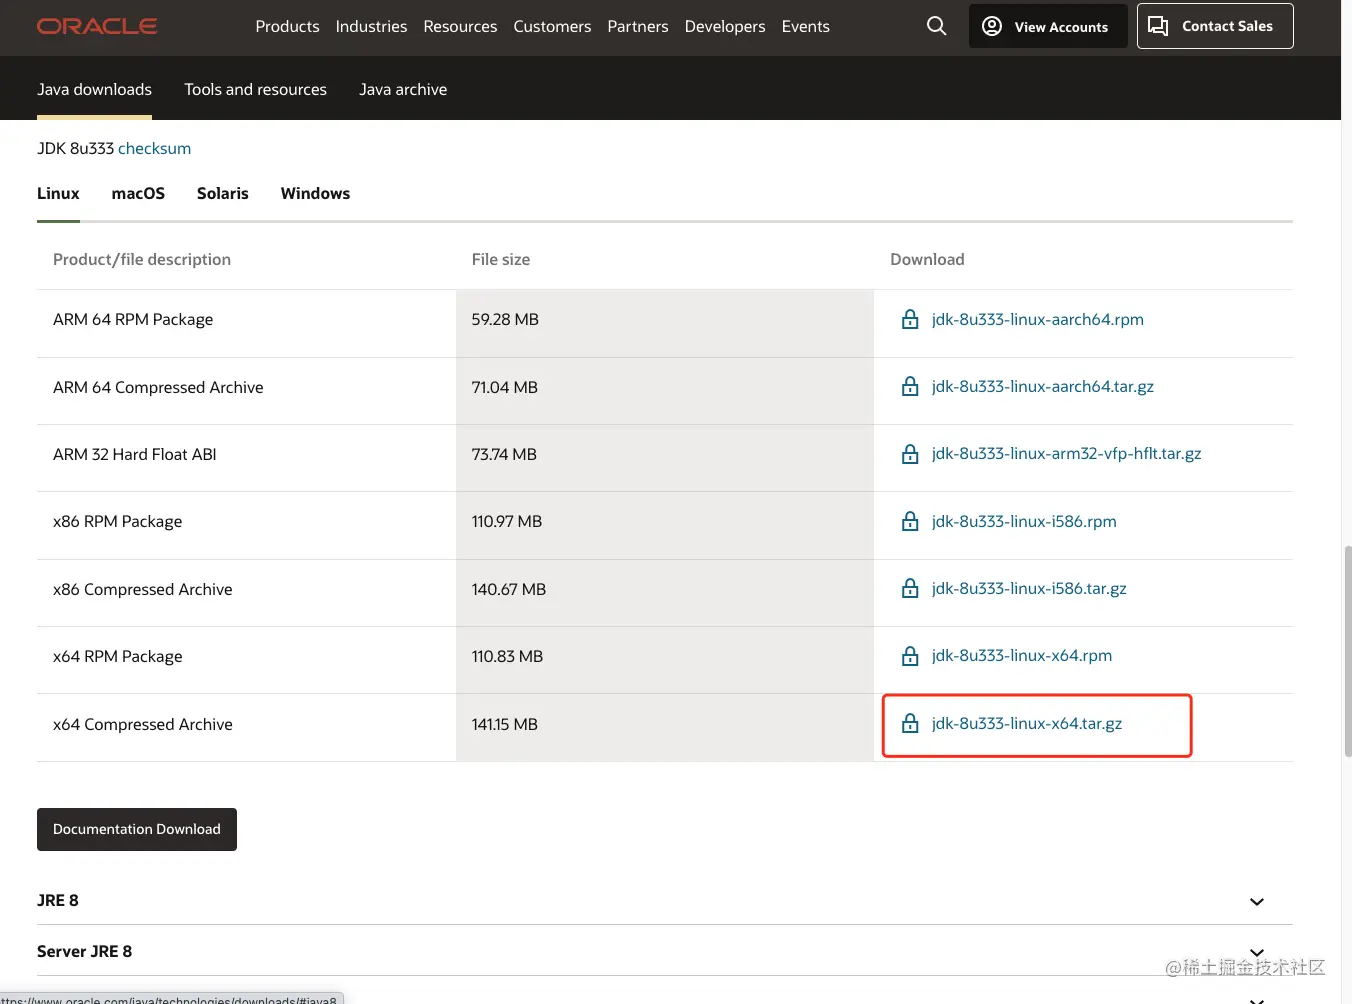Open the Customers menu
This screenshot has width=1352, height=1004.
[x=552, y=26]
